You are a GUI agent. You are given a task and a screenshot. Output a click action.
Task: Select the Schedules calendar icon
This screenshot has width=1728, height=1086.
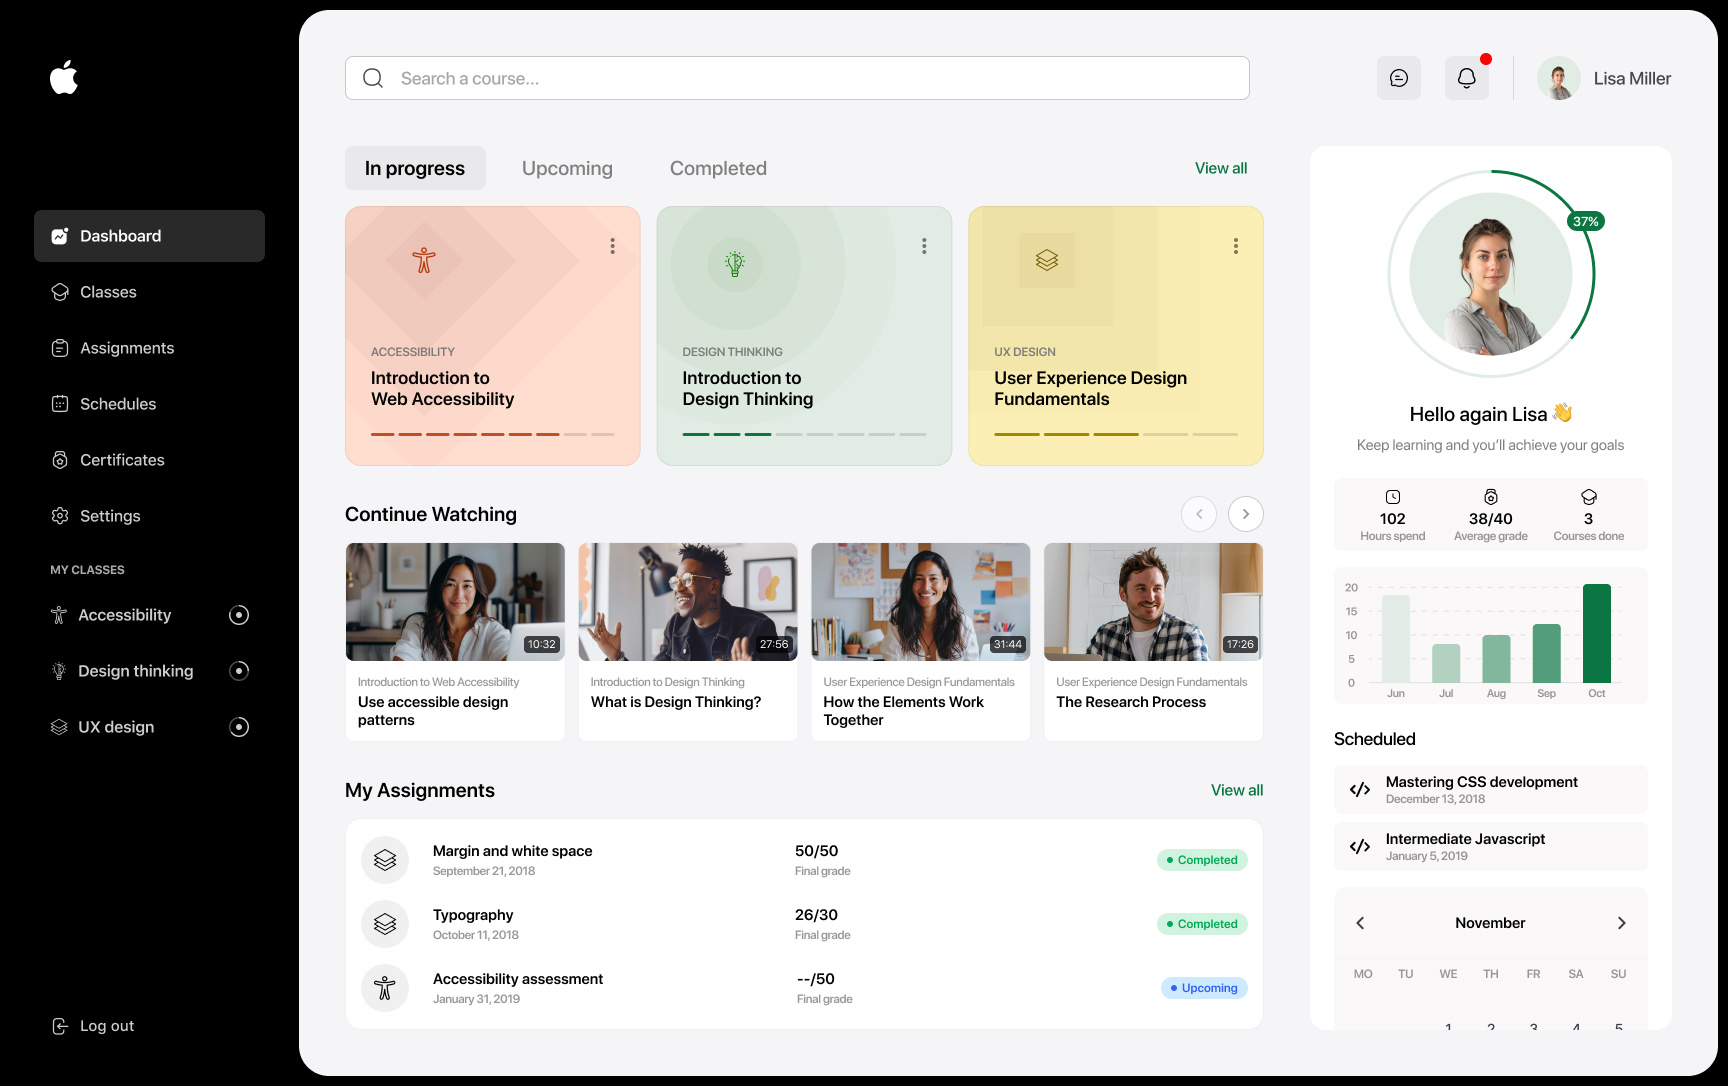tap(60, 403)
